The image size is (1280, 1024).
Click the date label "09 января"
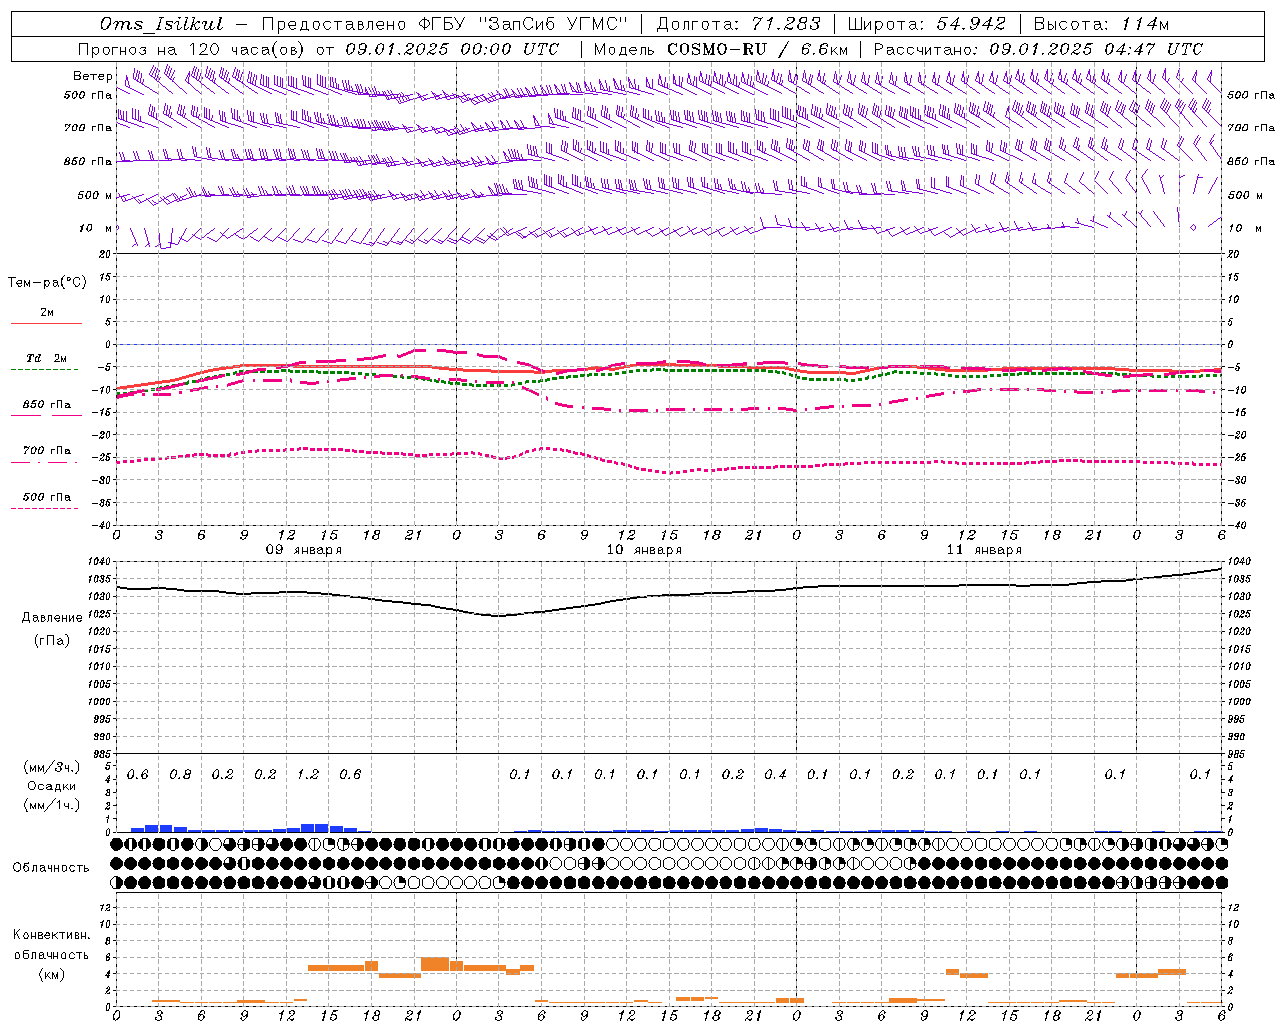(303, 550)
